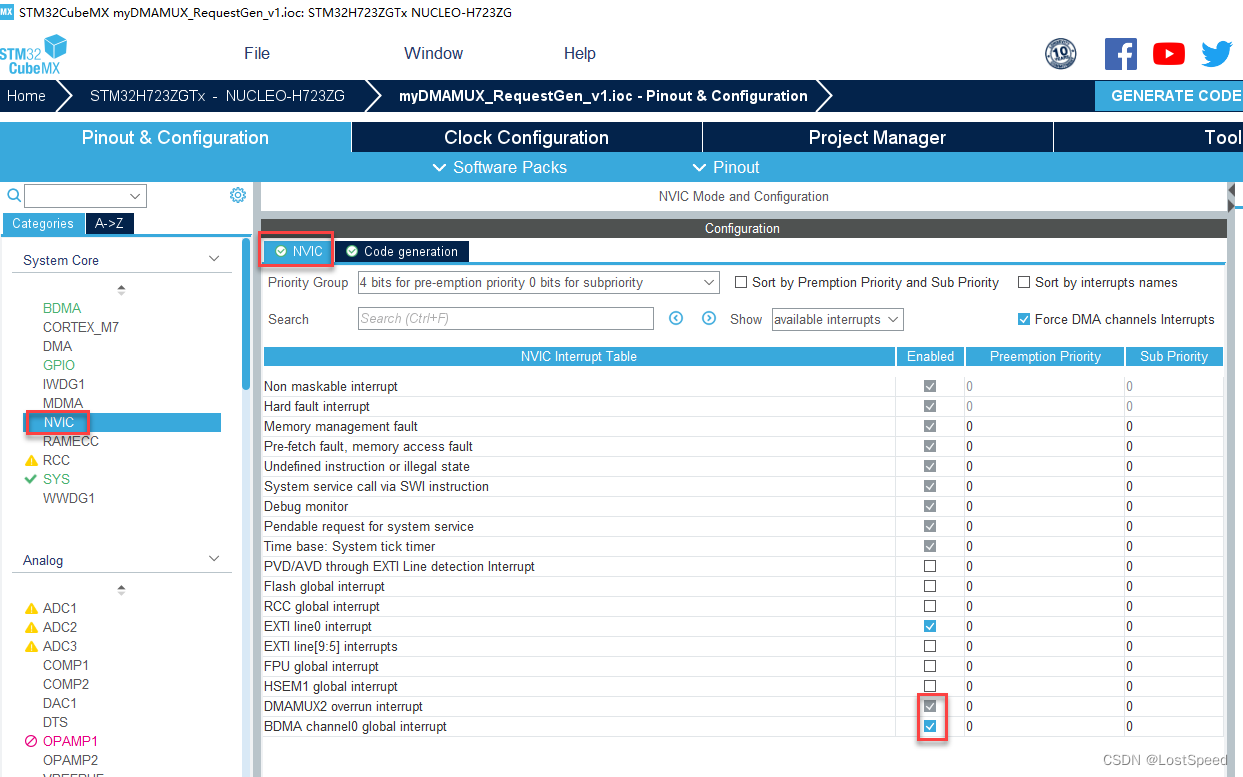Click the warning icon beside ADC2
Screen dimensions: 1243x777
31,627
